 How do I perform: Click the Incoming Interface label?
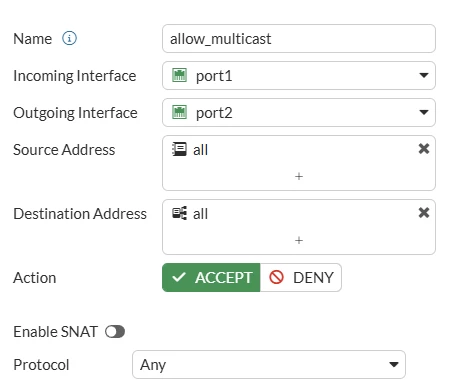coord(75,76)
